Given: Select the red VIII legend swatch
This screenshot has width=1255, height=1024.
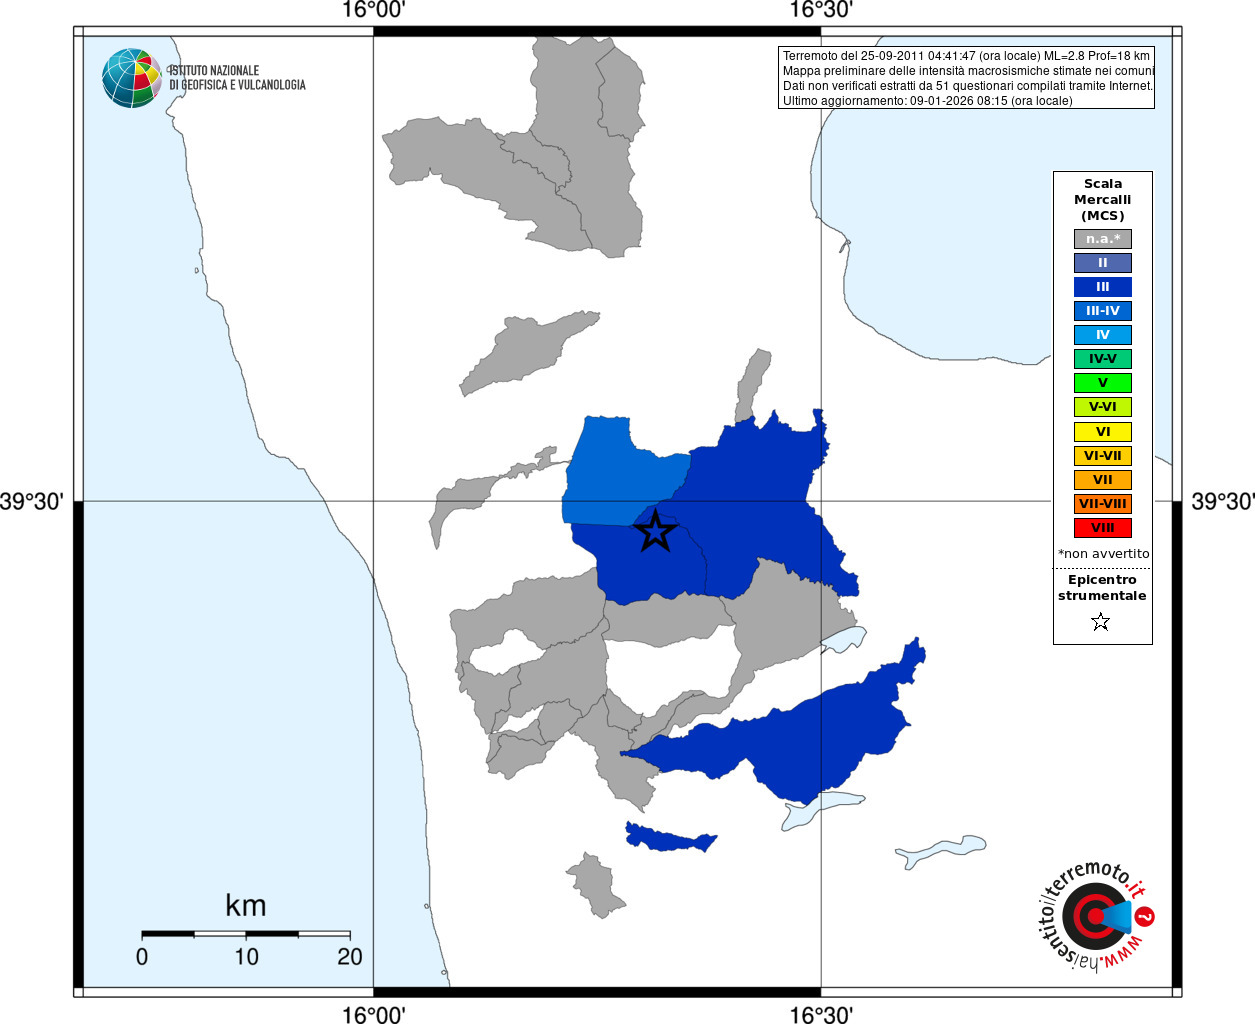Looking at the screenshot, I should (1103, 528).
